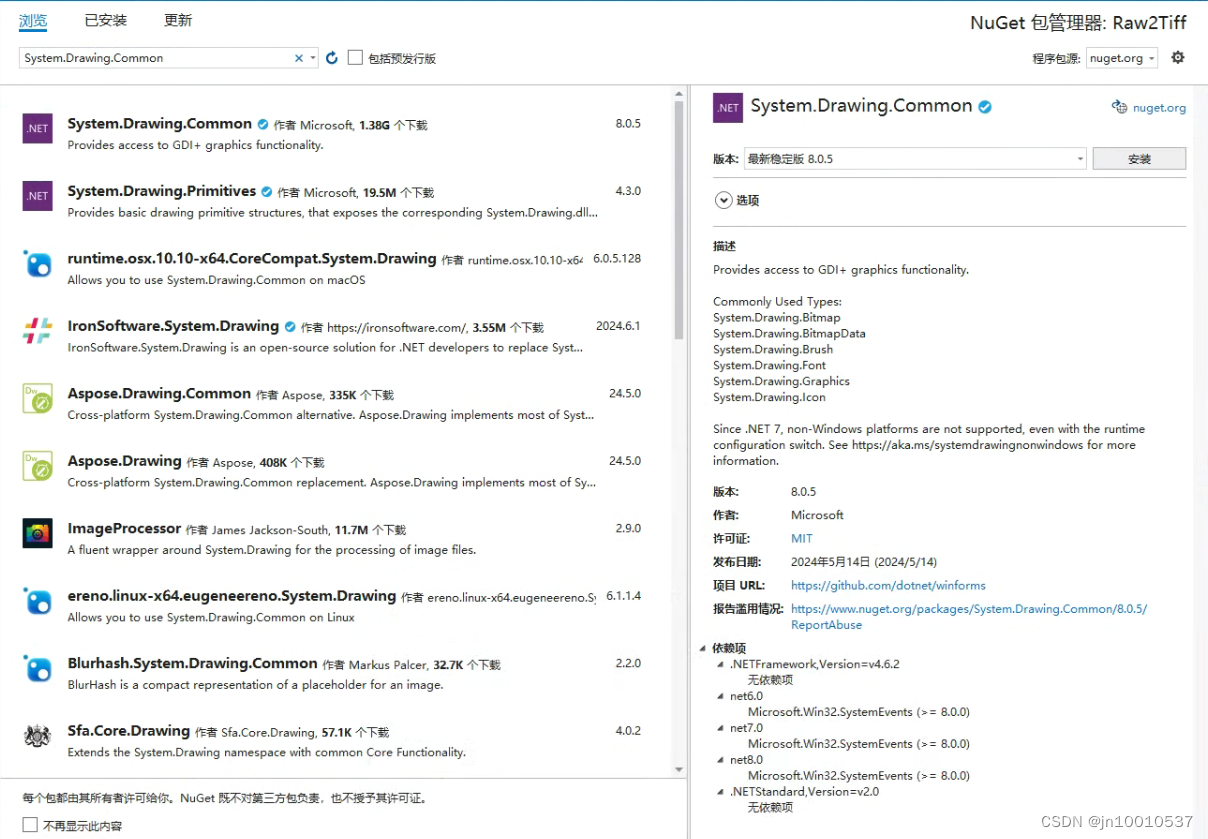This screenshot has height=839, width=1208.
Task: Click the Sfa.Core.Drawing crown icon
Action: click(x=36, y=735)
